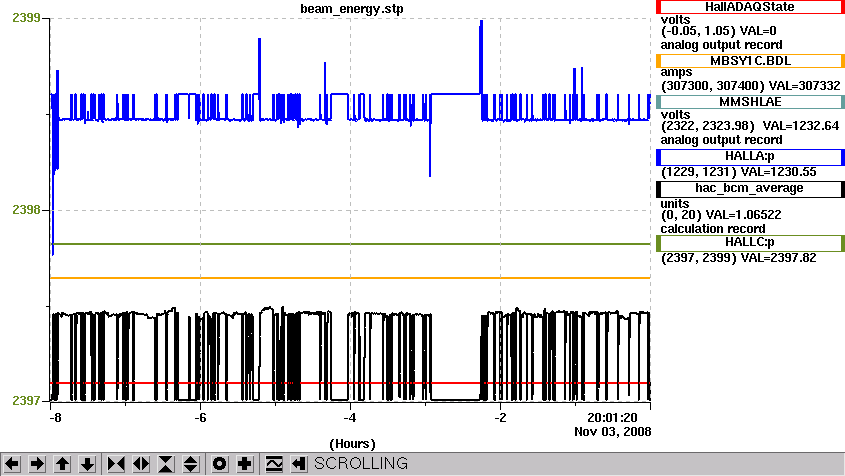845x476 pixels.
Task: Click the 20:01:20 timestamp
Action: pyautogui.click(x=612, y=418)
